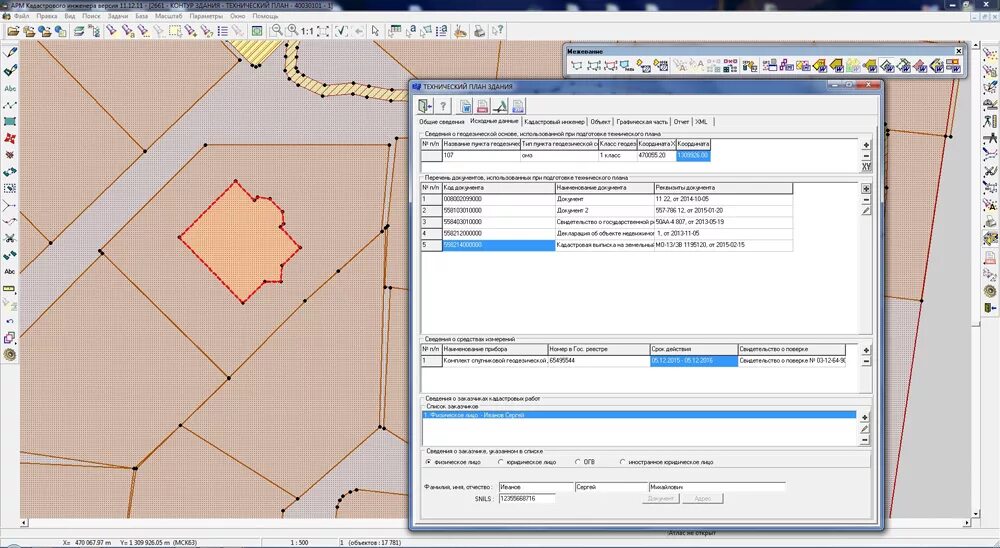Switch to the Объект tab
Viewport: 1000px width, 548px height.
[x=600, y=122]
